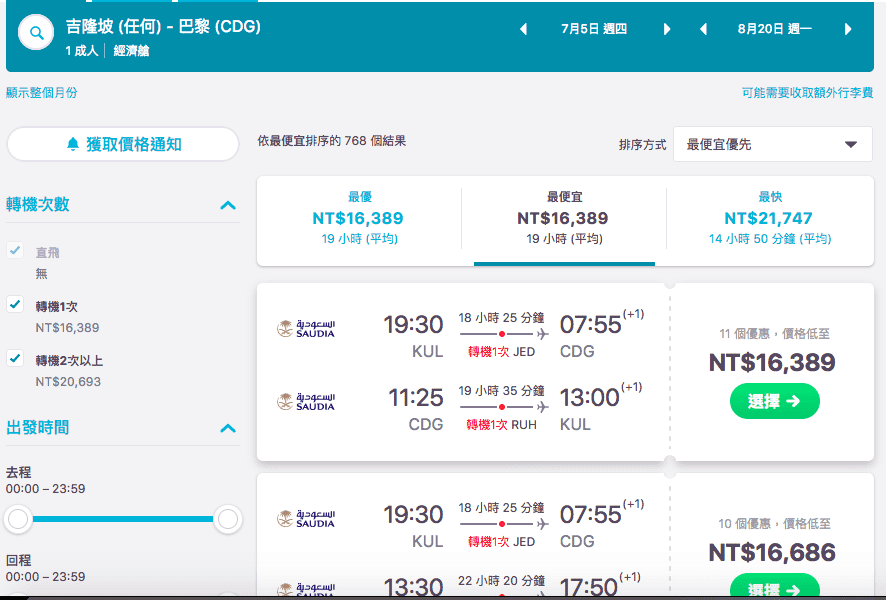This screenshot has width=886, height=600.
Task: Click the 768 個結果 results count text
Action: click(375, 141)
